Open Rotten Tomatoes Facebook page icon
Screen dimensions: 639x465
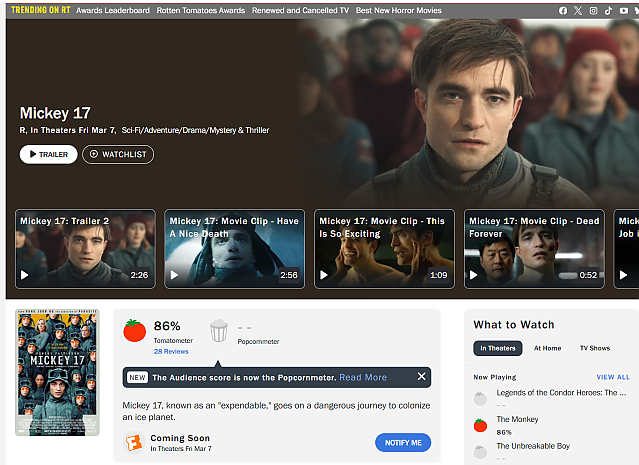click(x=563, y=11)
